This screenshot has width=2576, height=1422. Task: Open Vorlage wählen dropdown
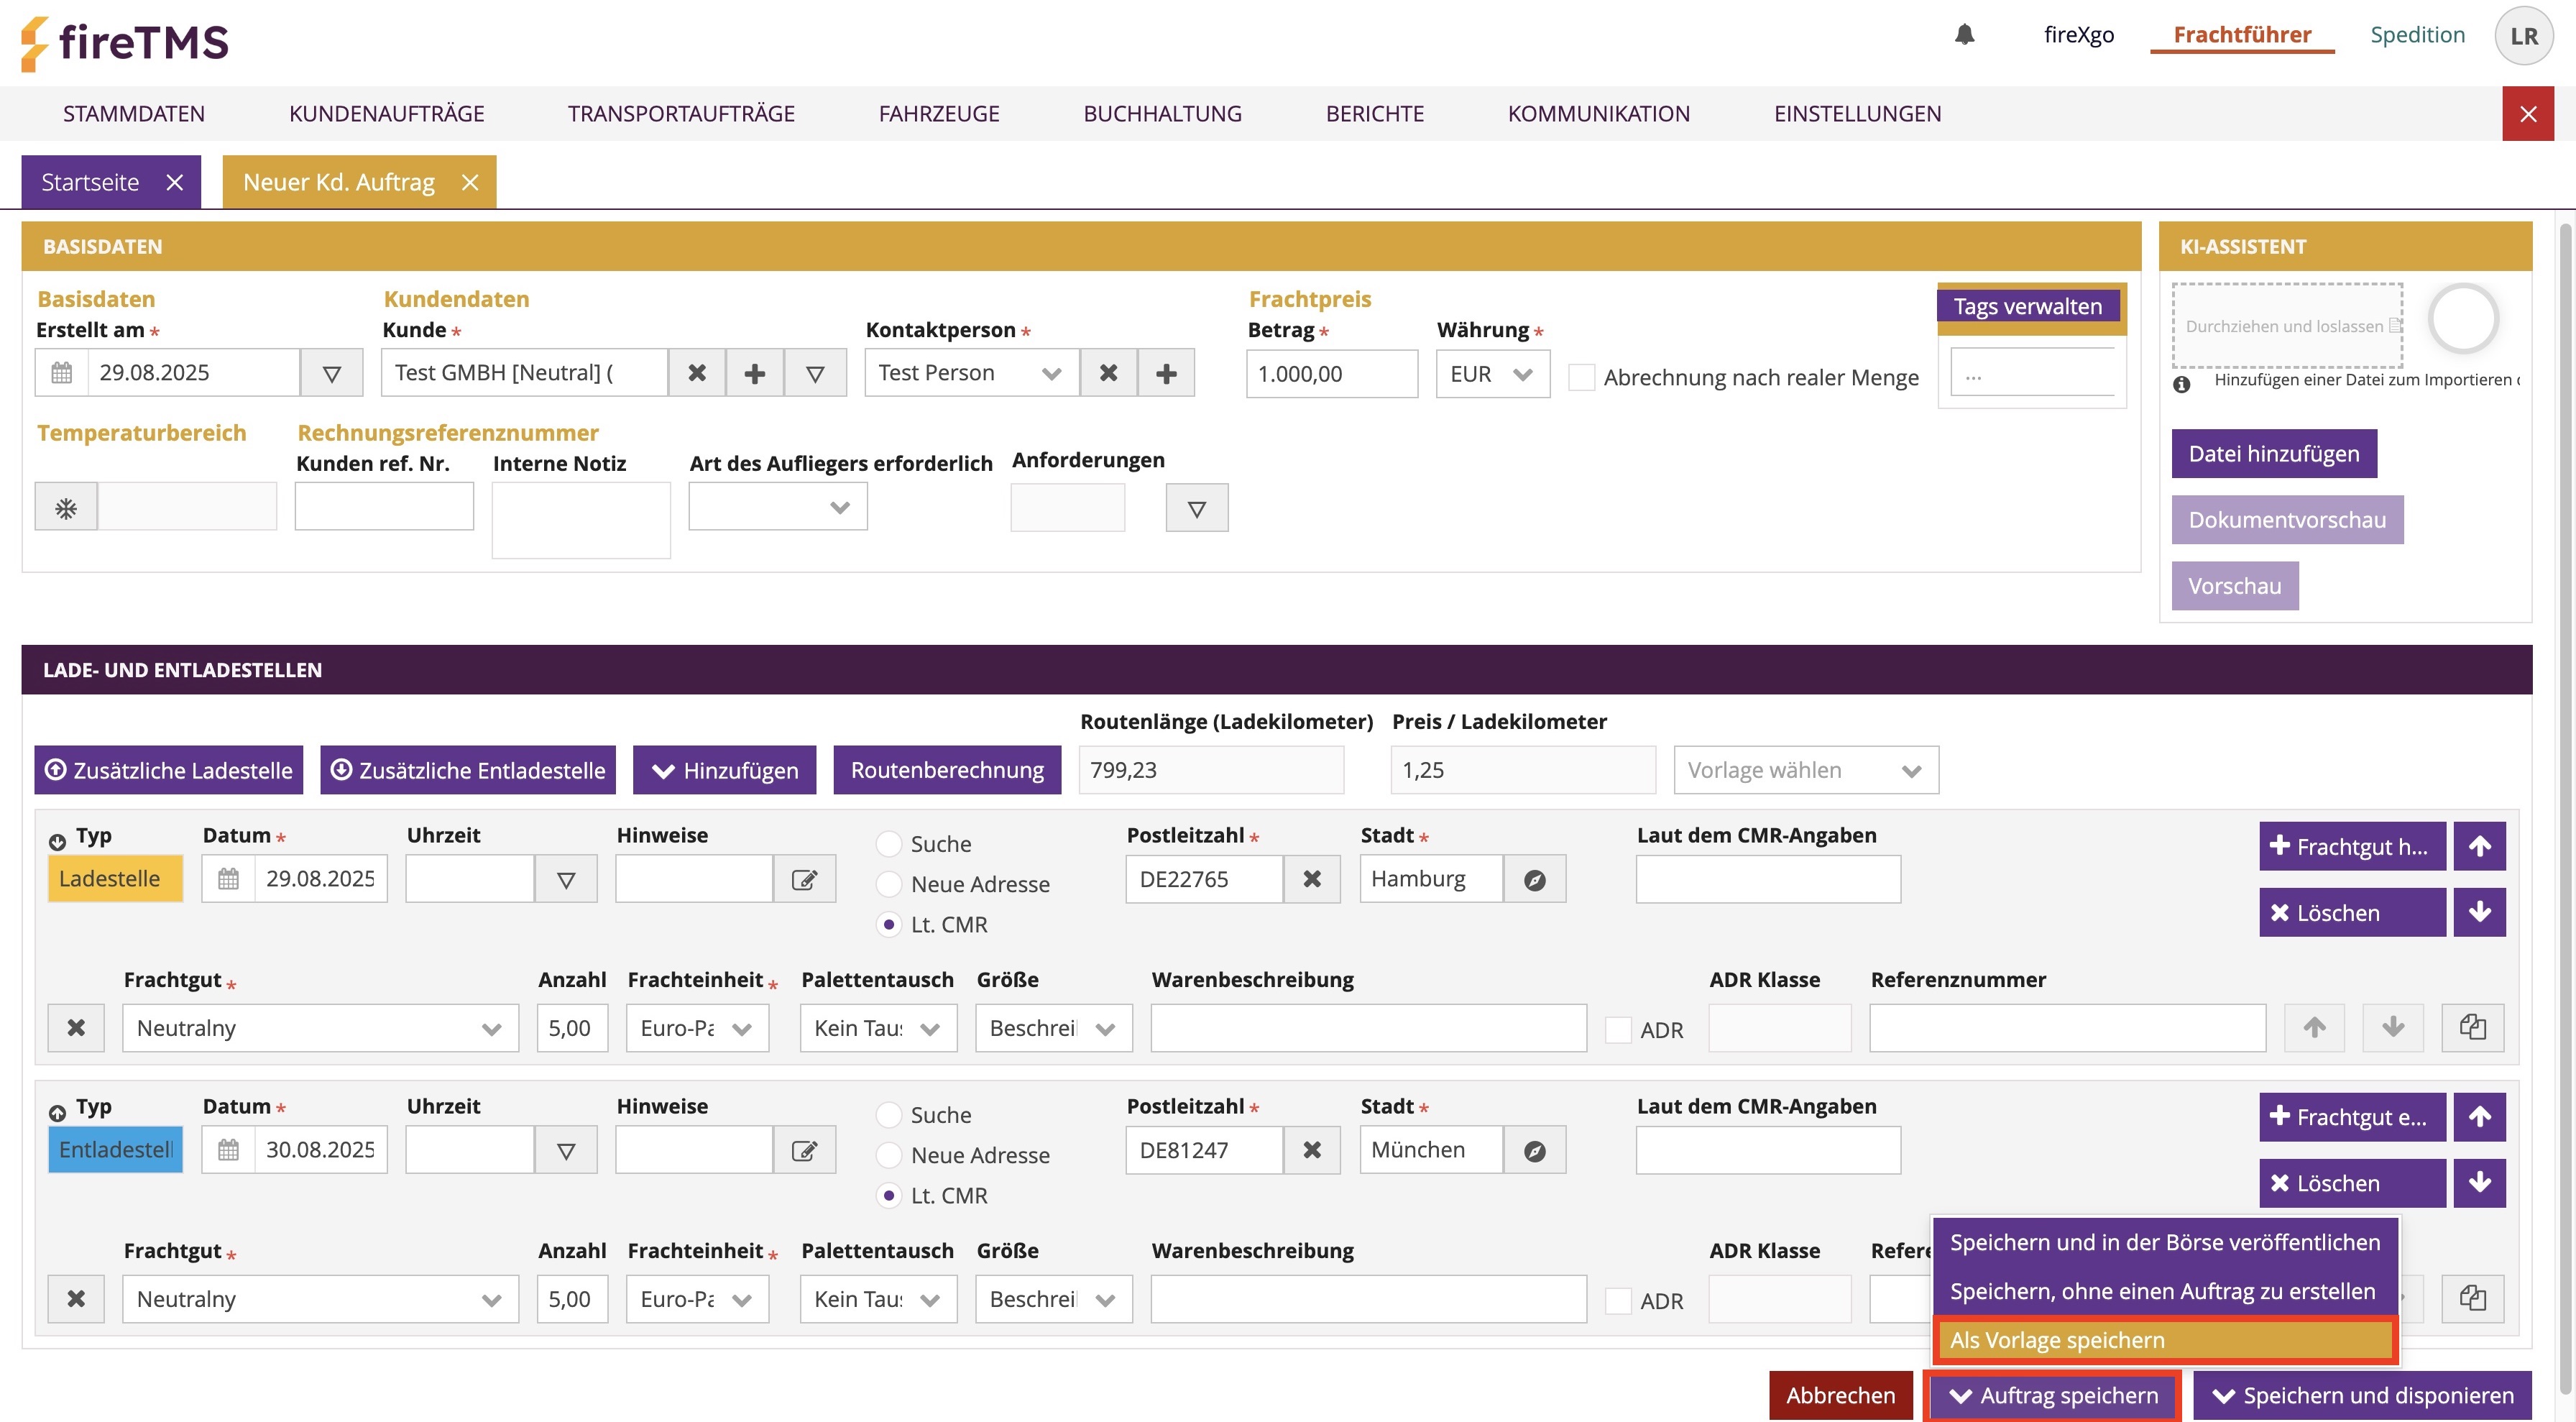[x=1806, y=770]
